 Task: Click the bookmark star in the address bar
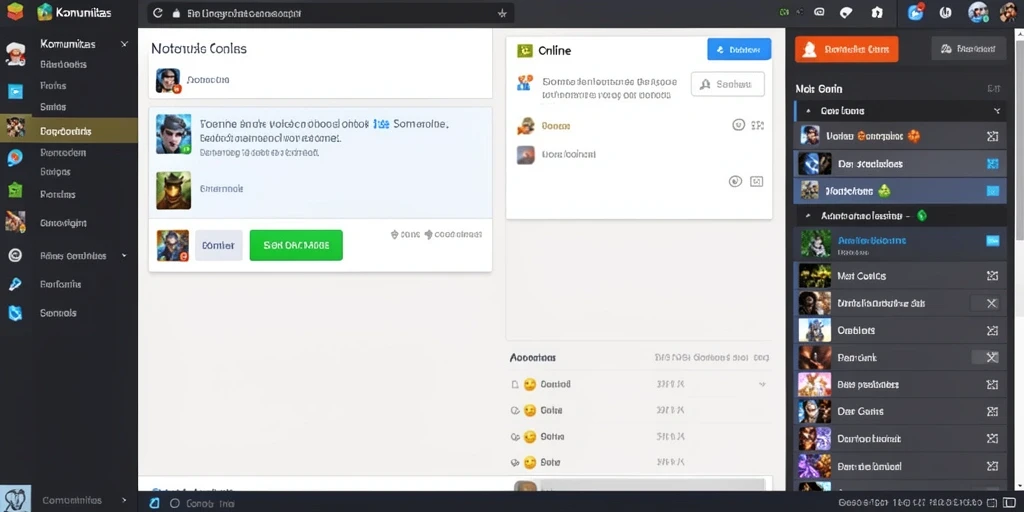502,13
